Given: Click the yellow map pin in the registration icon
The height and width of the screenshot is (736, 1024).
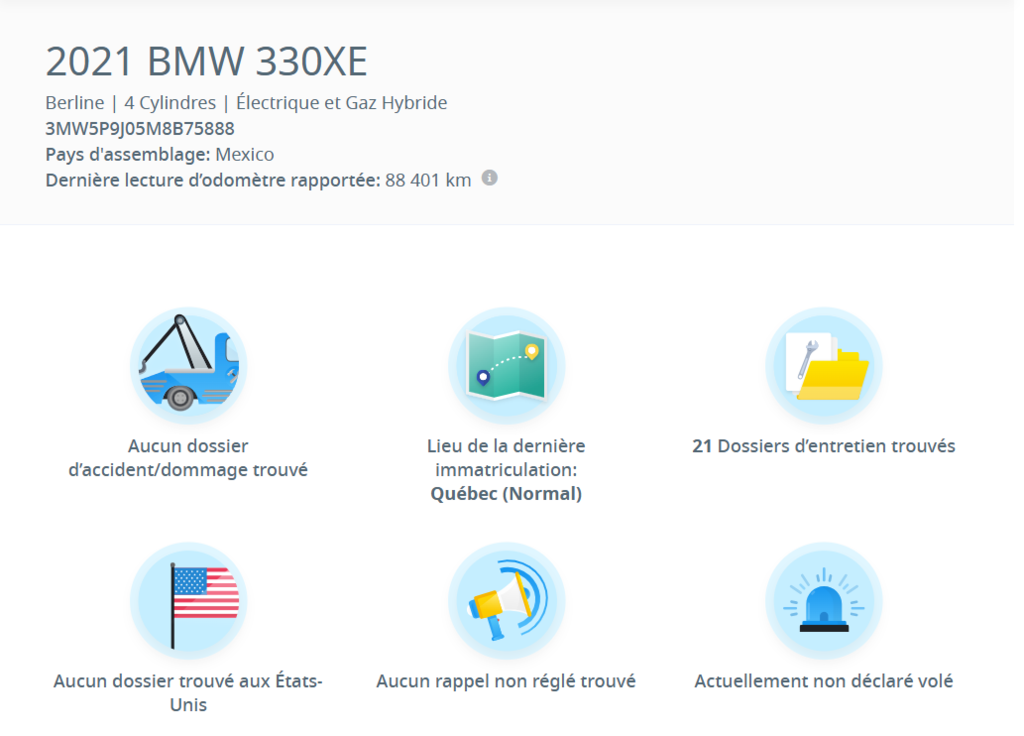Looking at the screenshot, I should pyautogui.click(x=531, y=352).
